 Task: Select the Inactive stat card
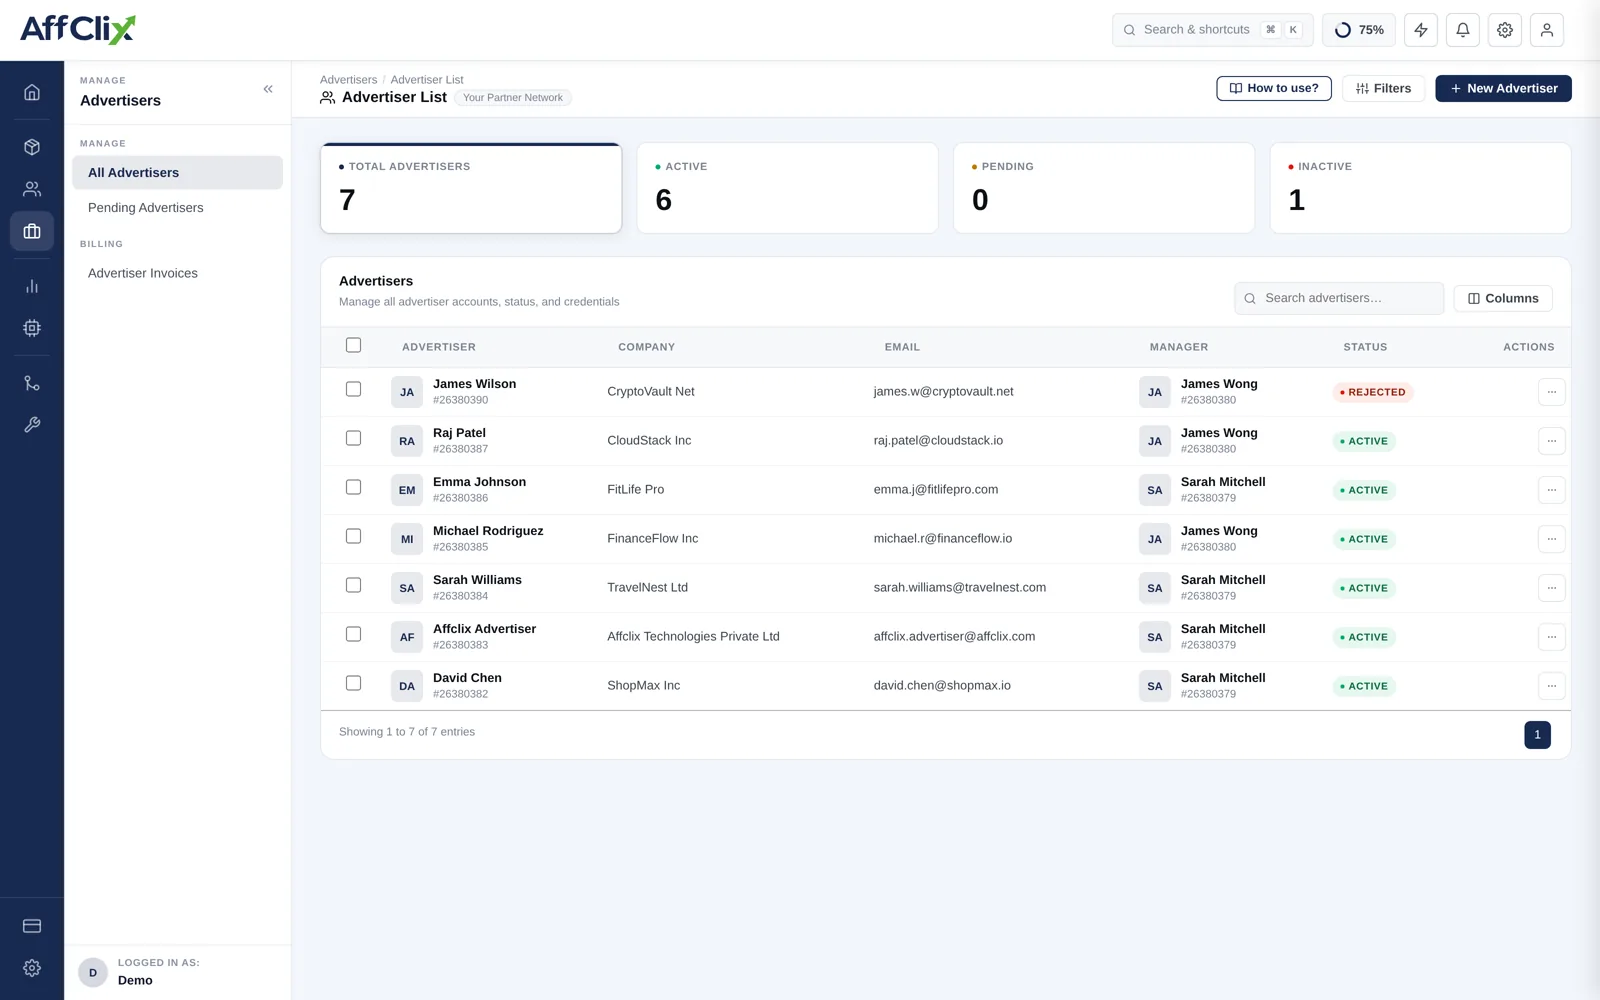(x=1420, y=188)
